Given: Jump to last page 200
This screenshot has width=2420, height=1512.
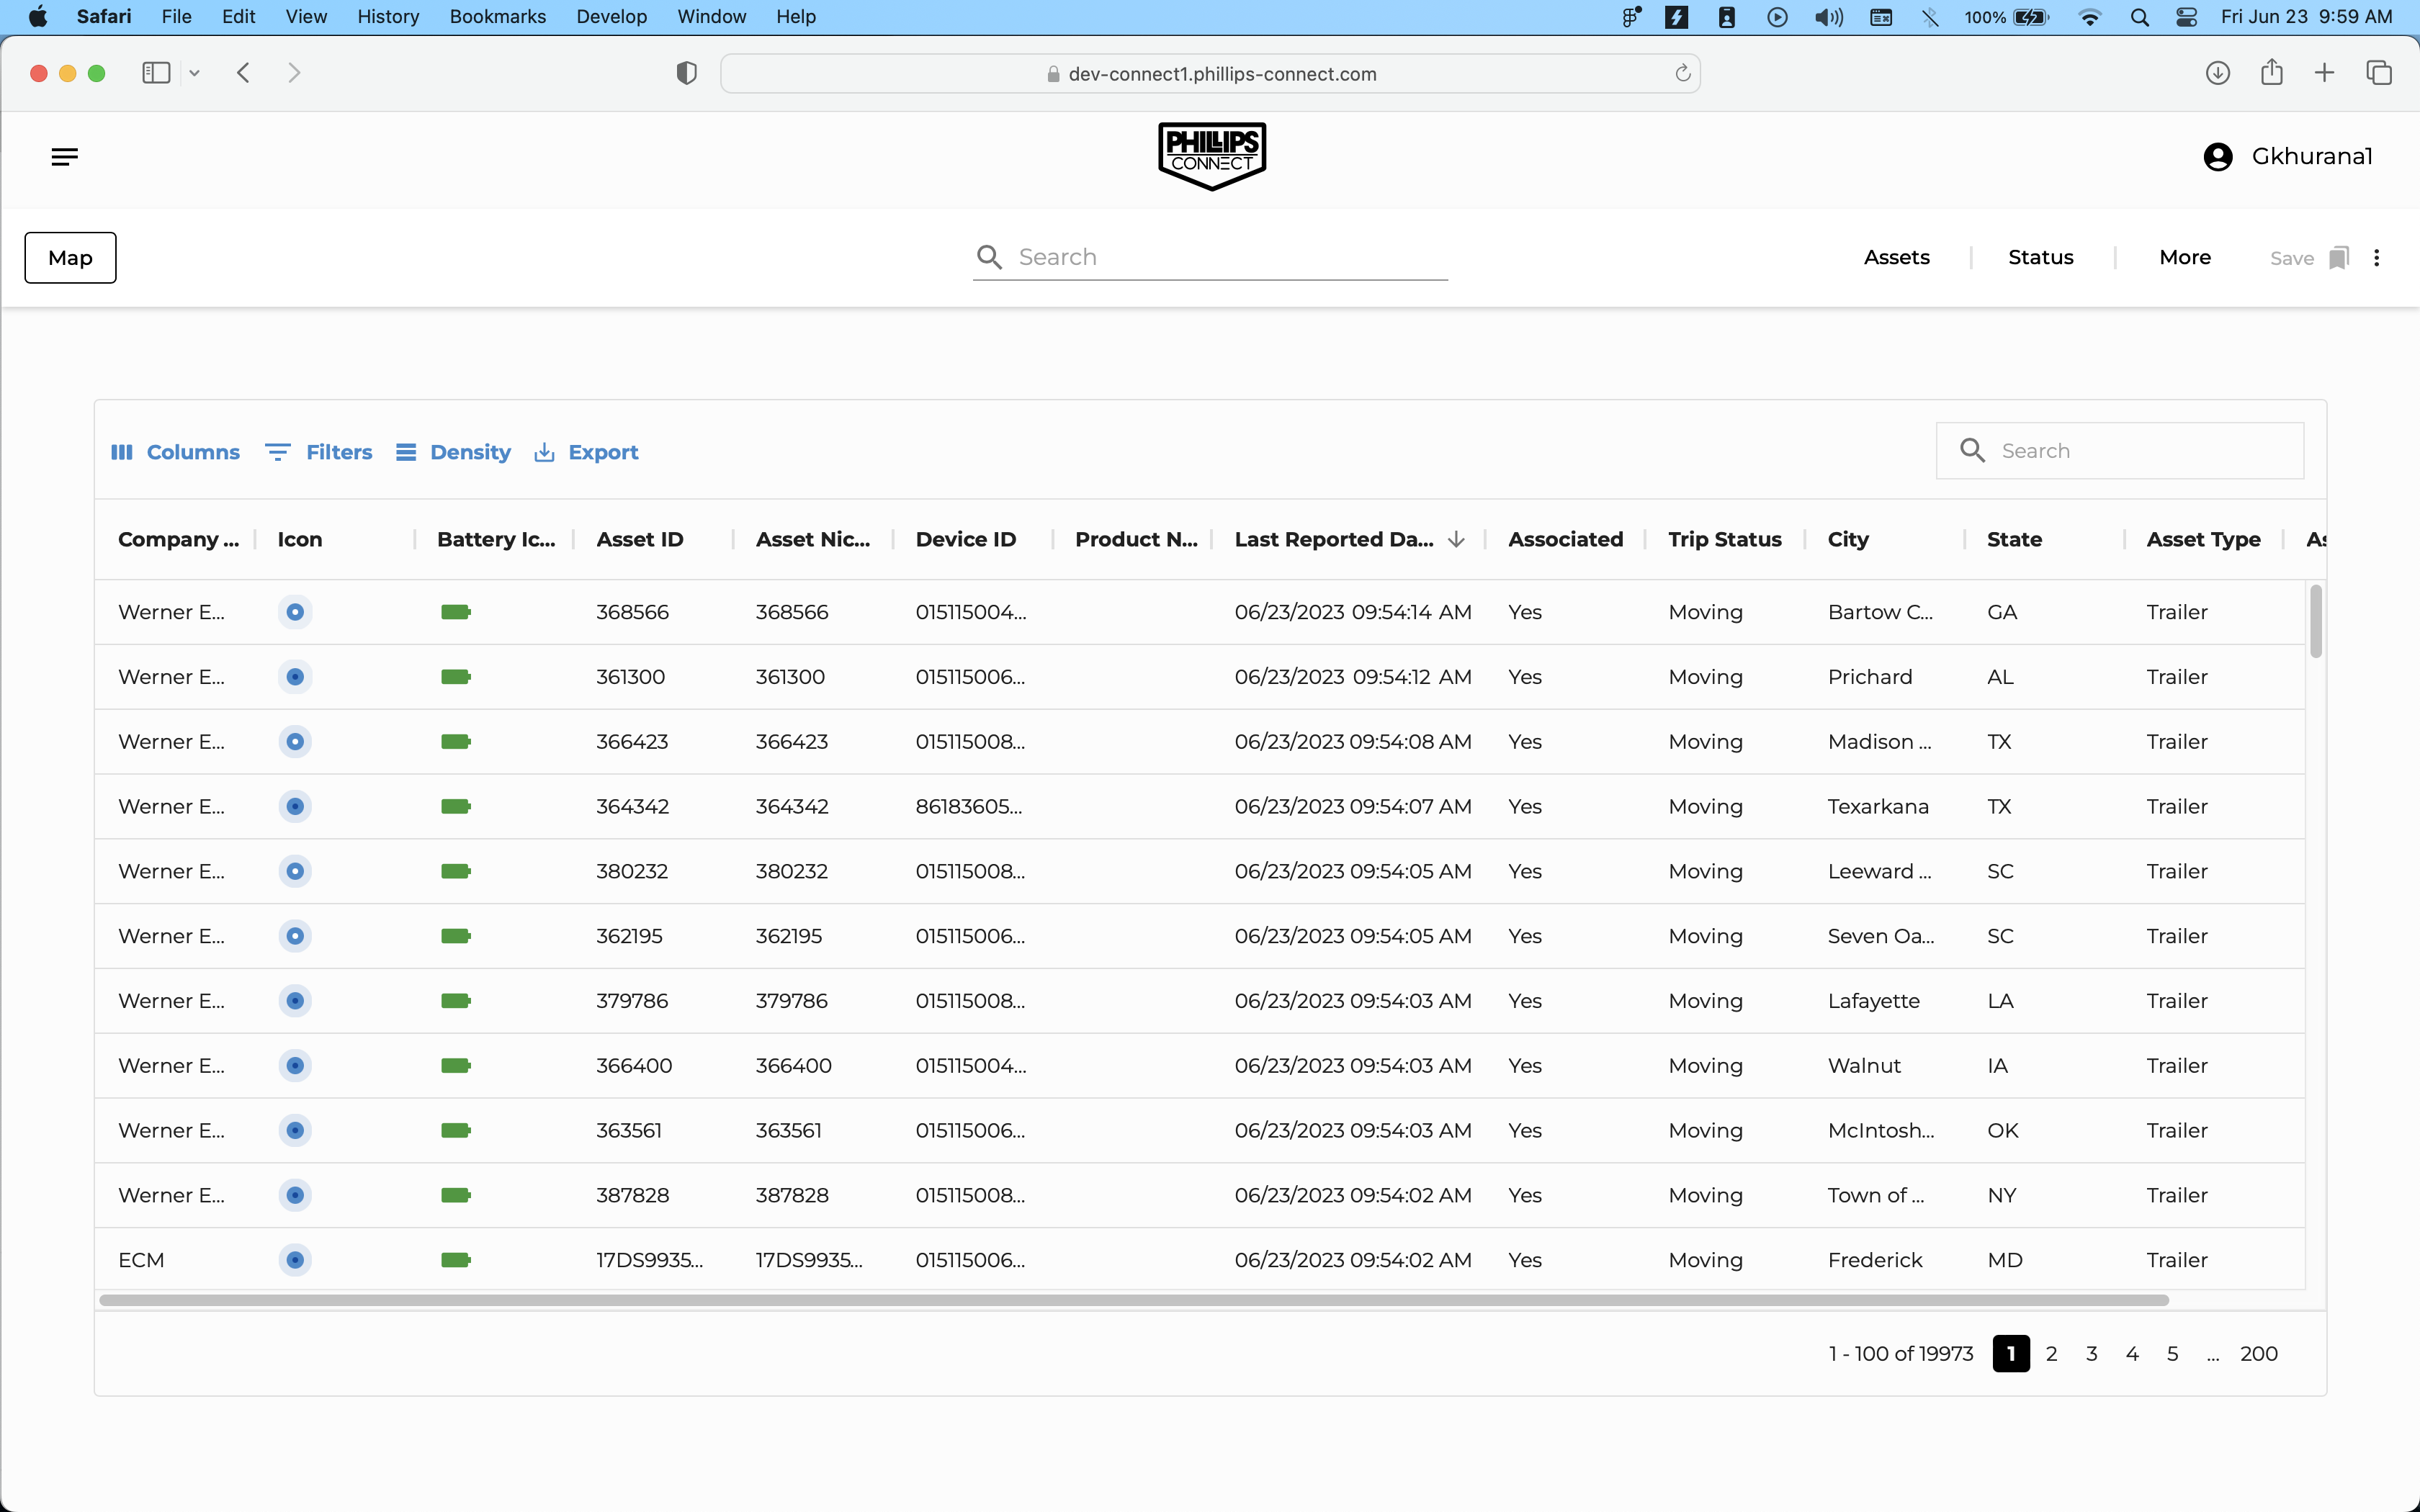Looking at the screenshot, I should 2258,1353.
